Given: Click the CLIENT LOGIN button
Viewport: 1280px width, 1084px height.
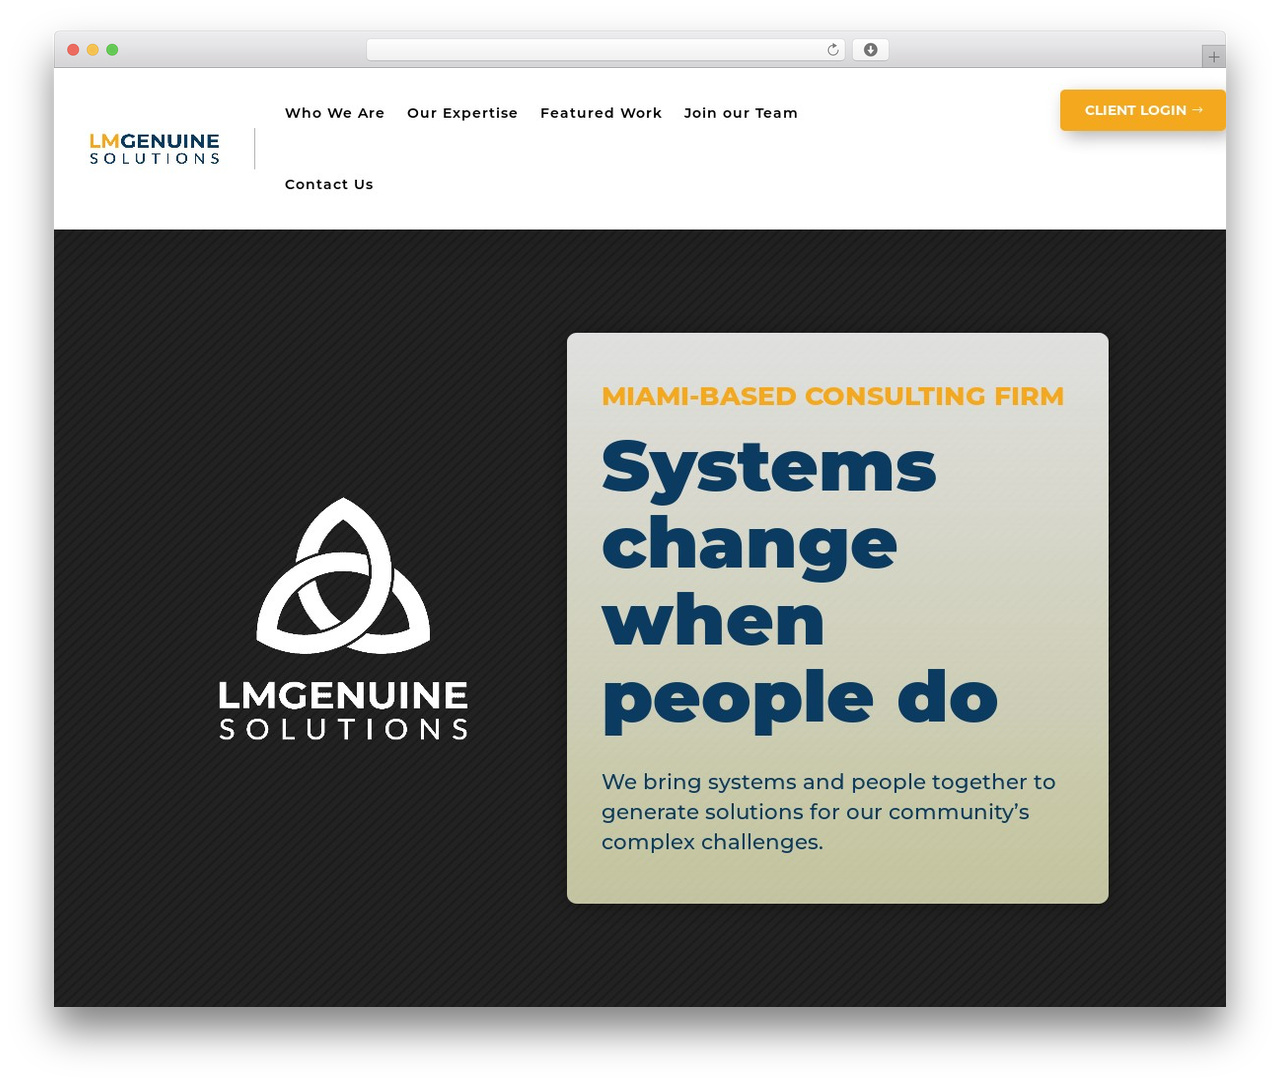Looking at the screenshot, I should pyautogui.click(x=1143, y=110).
